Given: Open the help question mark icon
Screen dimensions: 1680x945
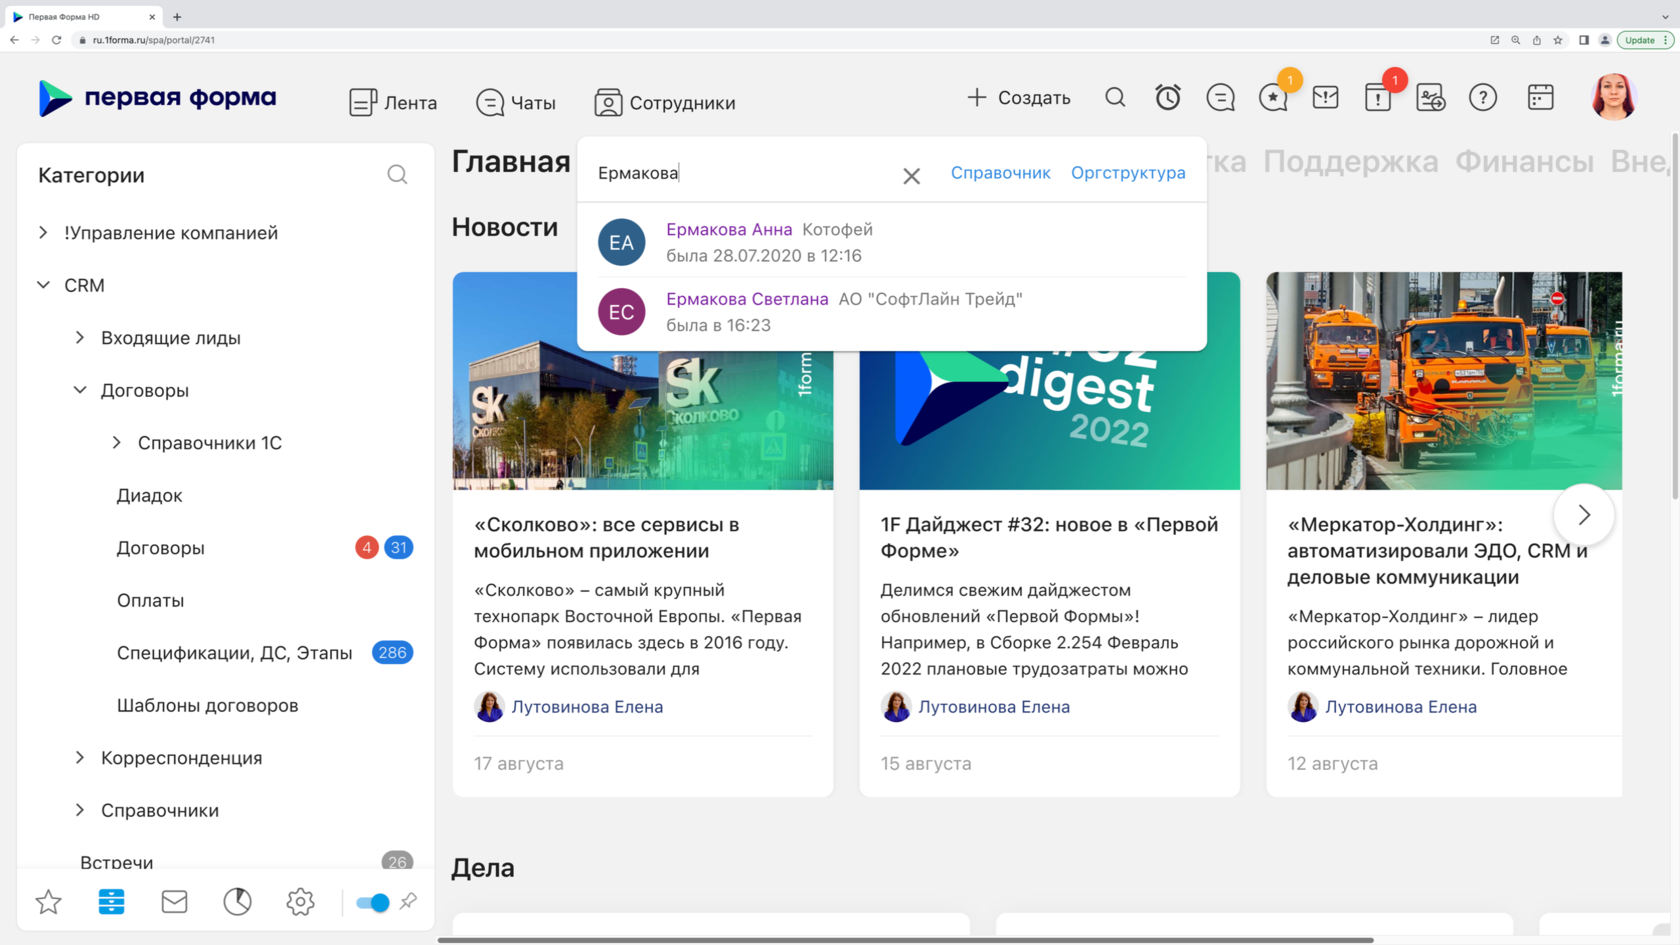Looking at the screenshot, I should (1483, 97).
